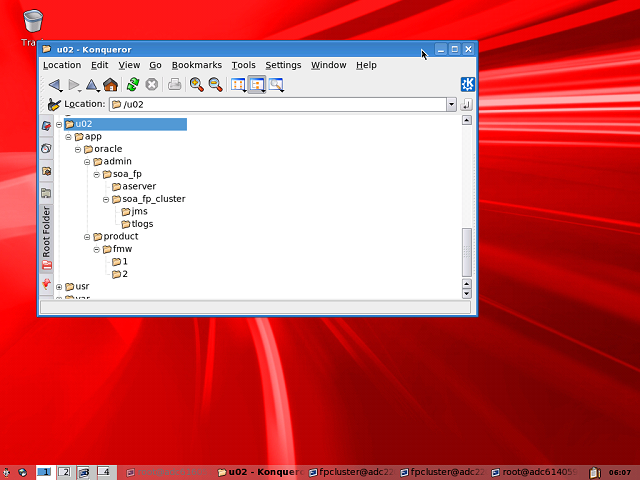Zoom in with the magnifier plus

(x=197, y=85)
